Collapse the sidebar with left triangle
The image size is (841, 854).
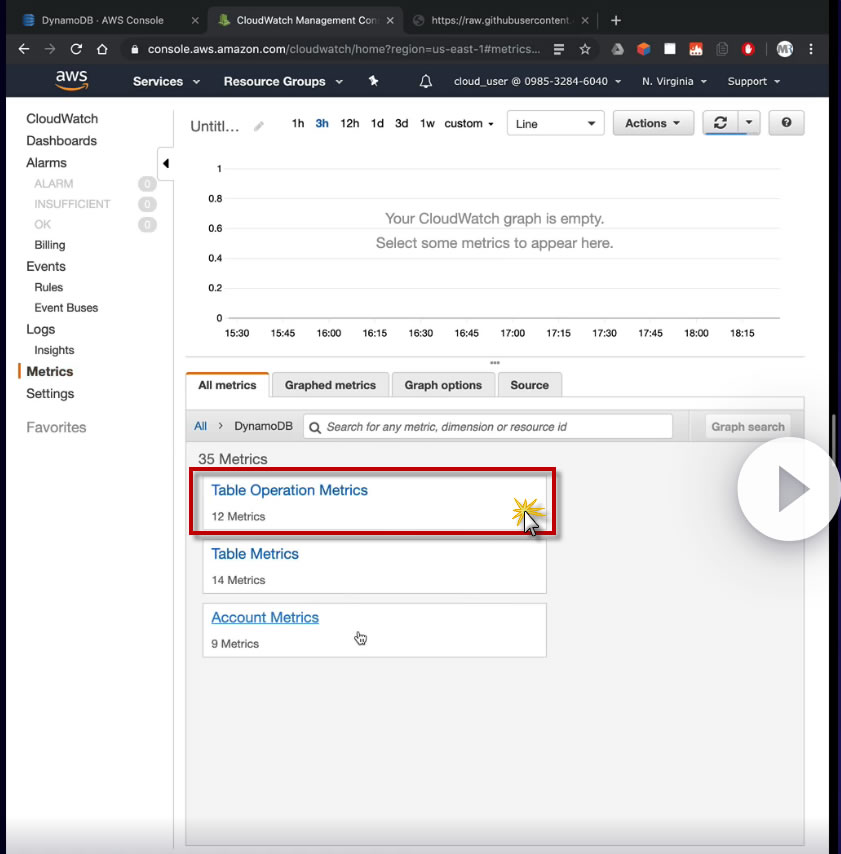click(x=166, y=163)
